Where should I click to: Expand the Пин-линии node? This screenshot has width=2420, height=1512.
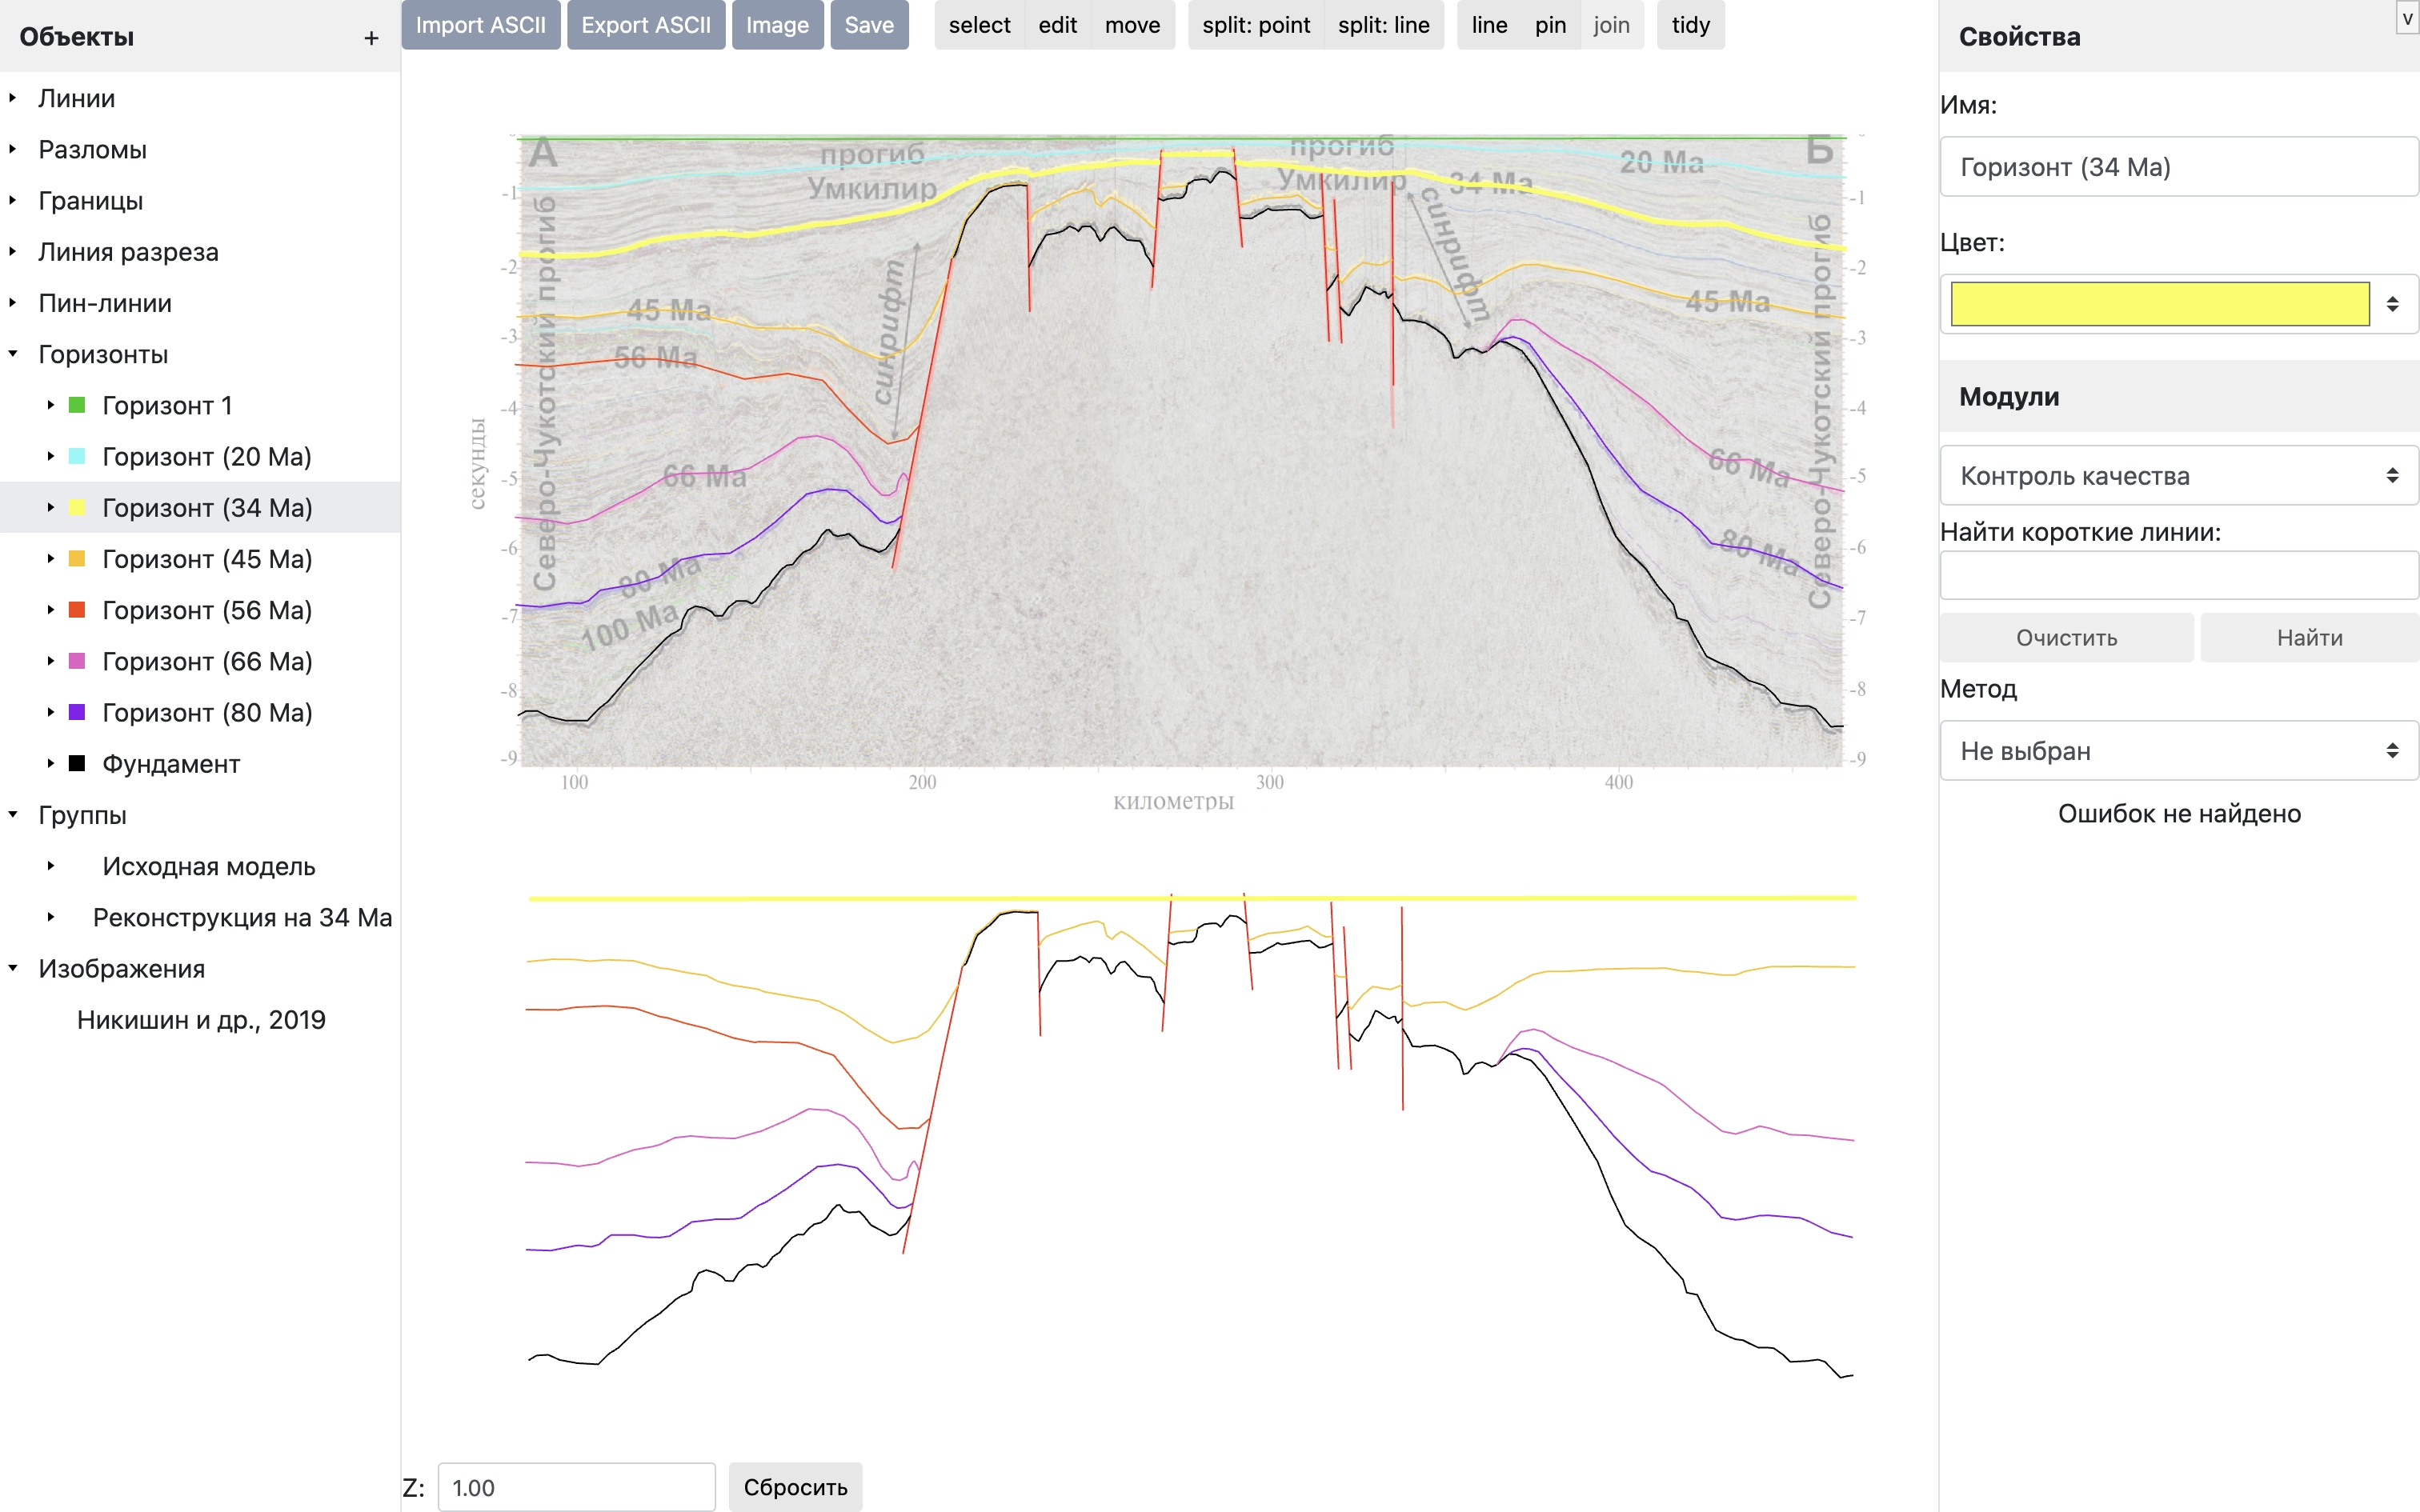13,302
